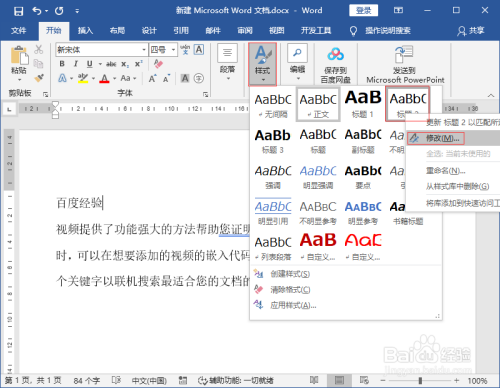Screen dimensions: 500x388
Task: Click the Clear Formatting eraser icon
Action: [158, 64]
